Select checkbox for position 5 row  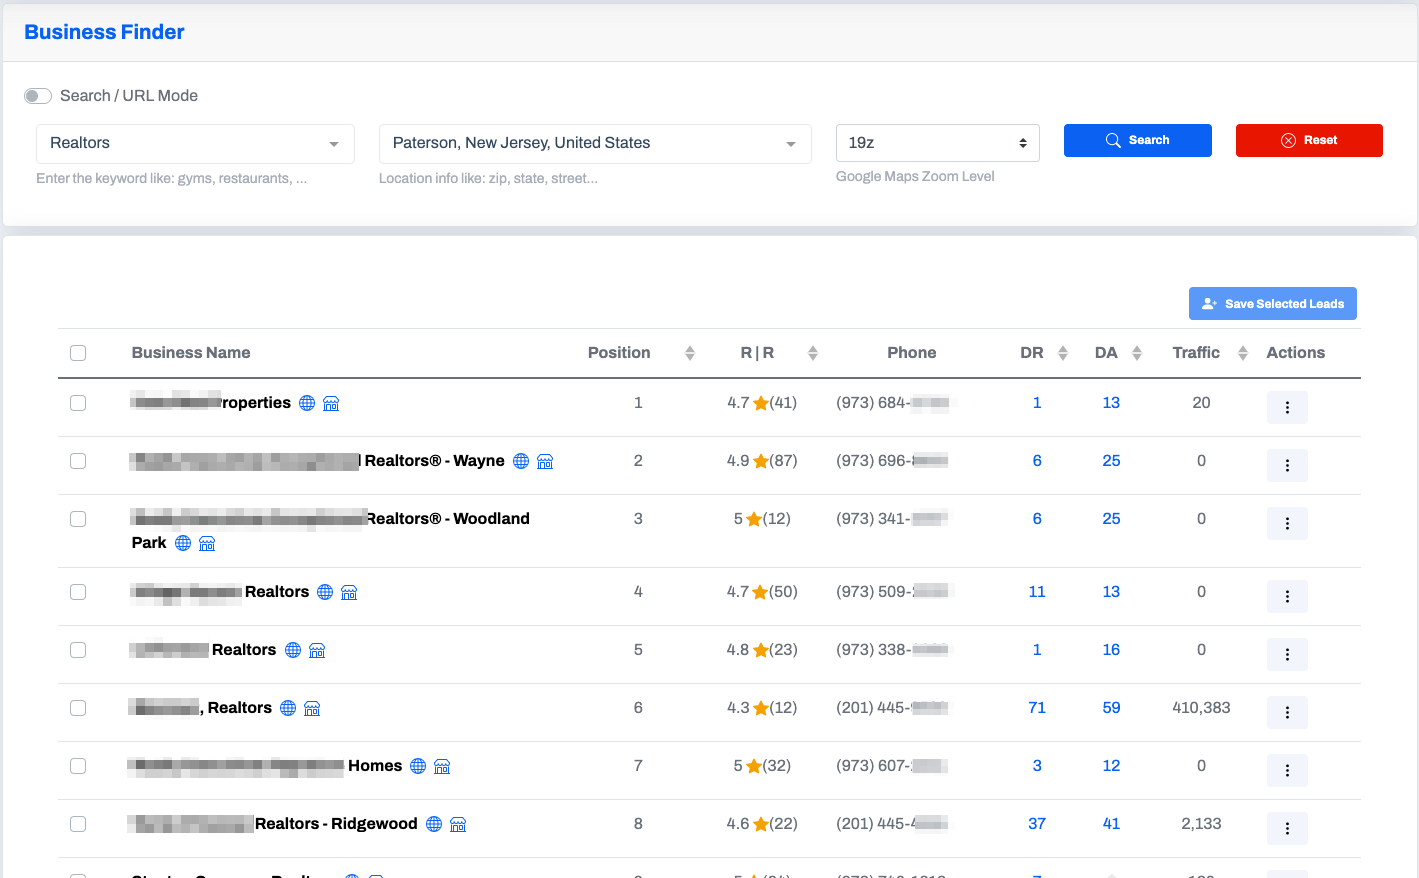point(78,650)
